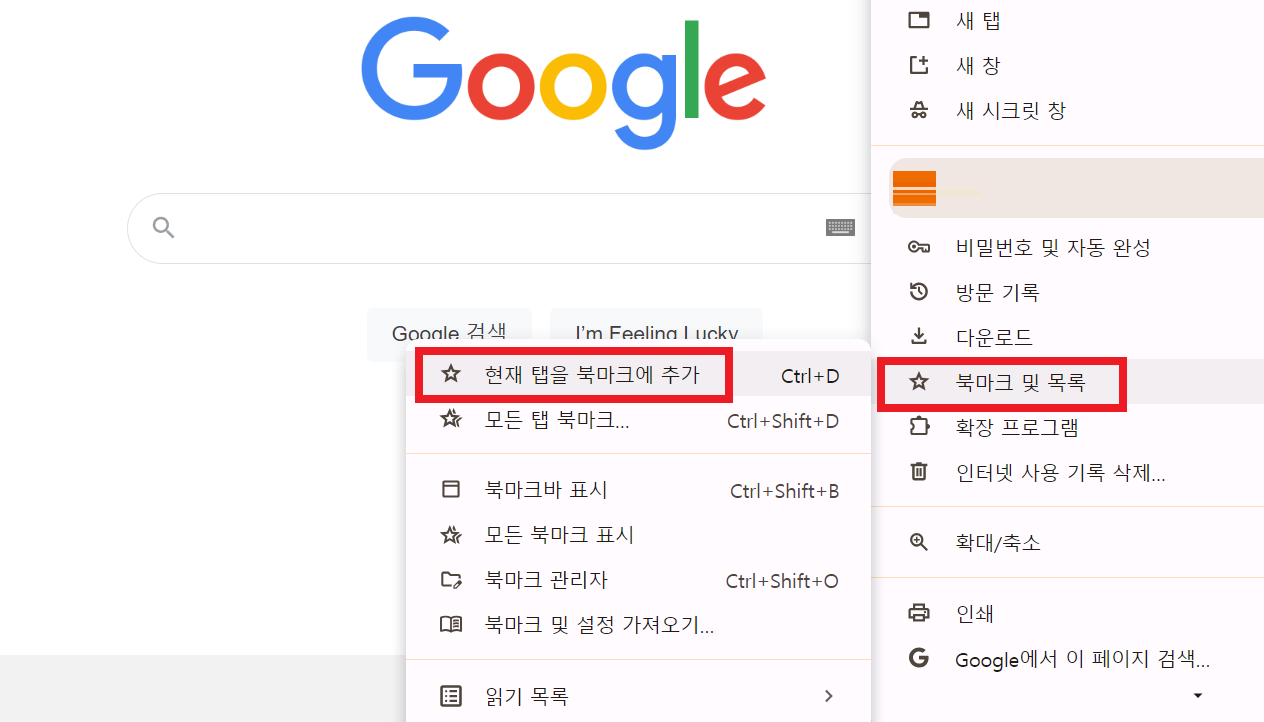
Task: Click the new window icon beside 새 창
Action: coord(918,65)
